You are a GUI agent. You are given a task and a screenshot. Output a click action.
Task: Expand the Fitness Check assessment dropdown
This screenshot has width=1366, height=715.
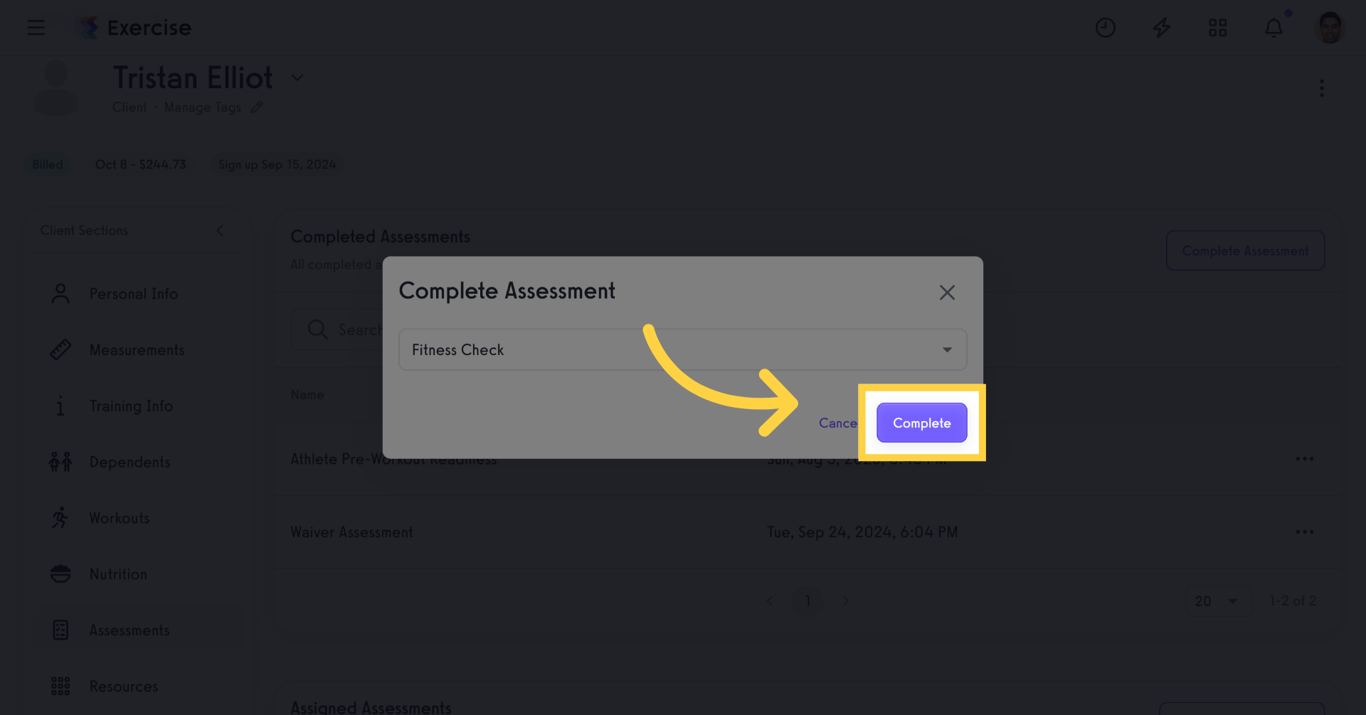946,350
